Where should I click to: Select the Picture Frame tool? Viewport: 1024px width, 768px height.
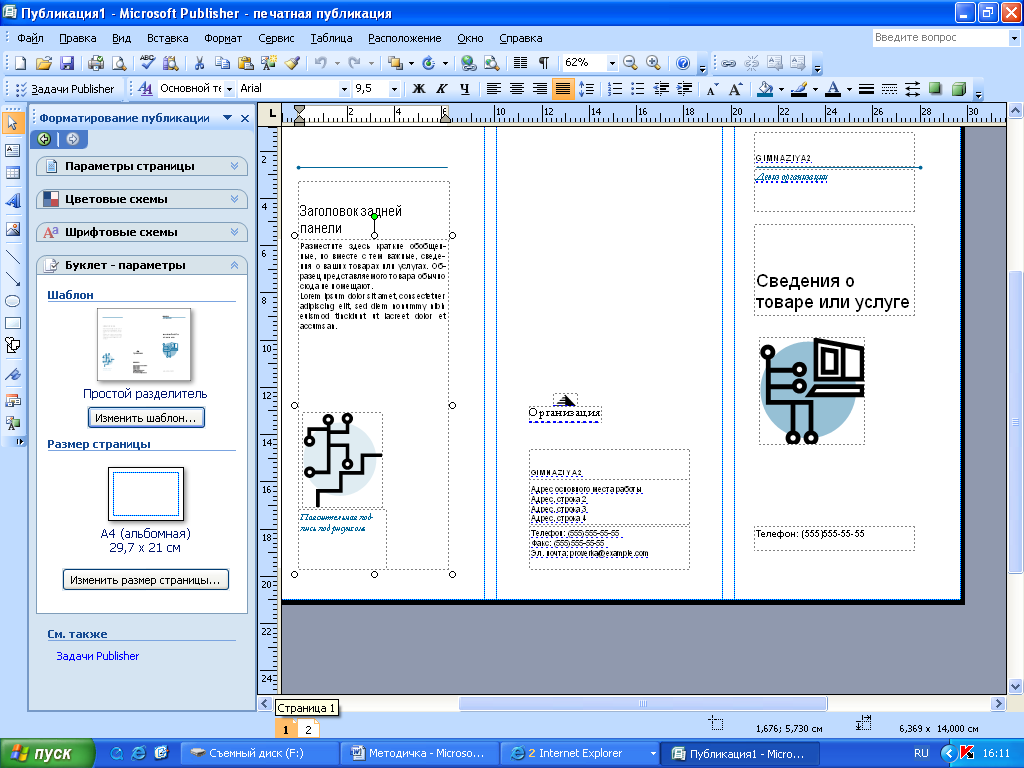[x=12, y=229]
